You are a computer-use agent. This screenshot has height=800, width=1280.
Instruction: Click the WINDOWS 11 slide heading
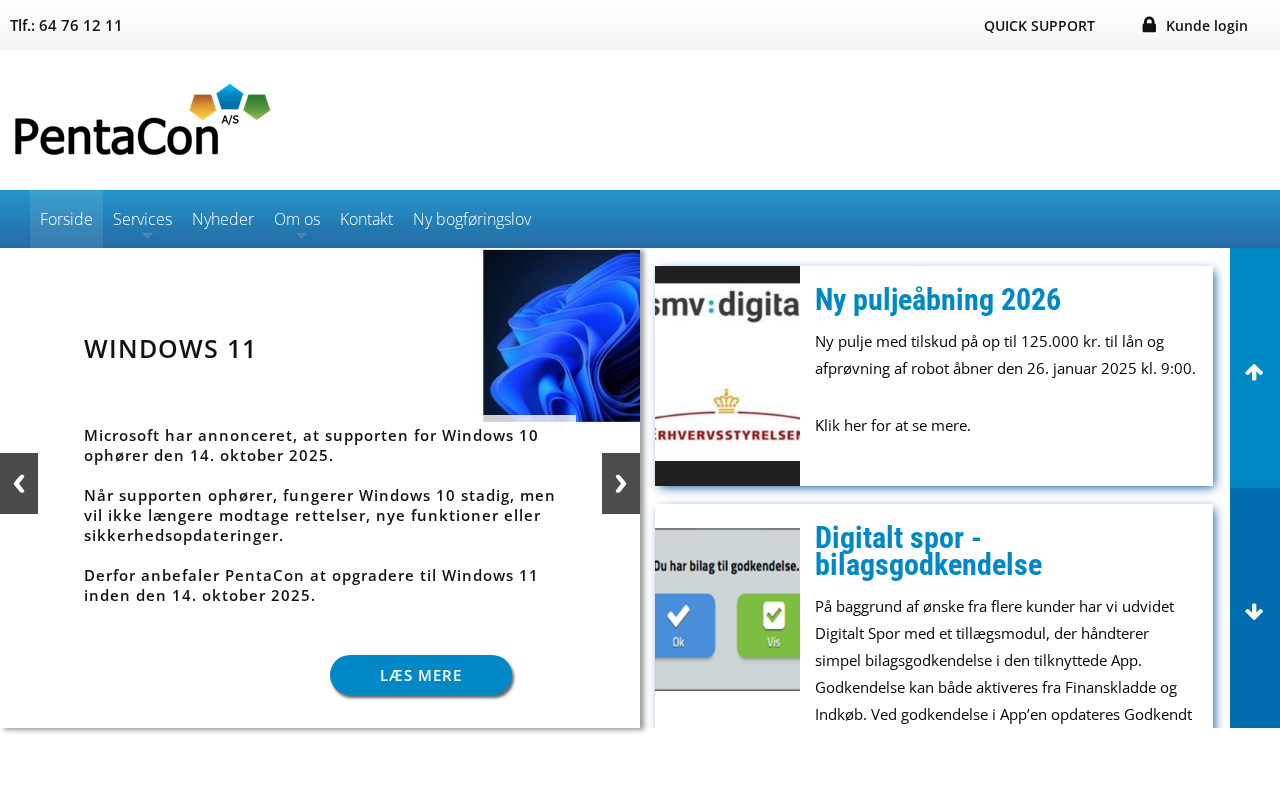pos(170,349)
